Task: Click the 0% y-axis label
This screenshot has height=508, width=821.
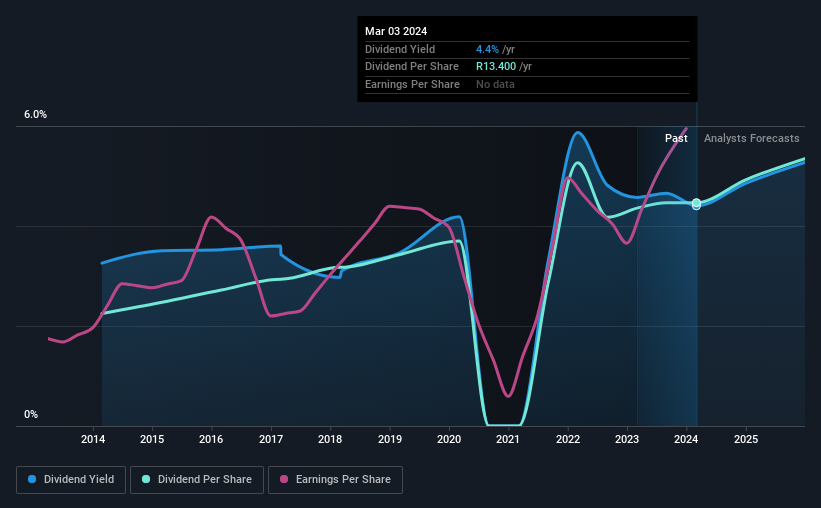Action: coord(31,415)
